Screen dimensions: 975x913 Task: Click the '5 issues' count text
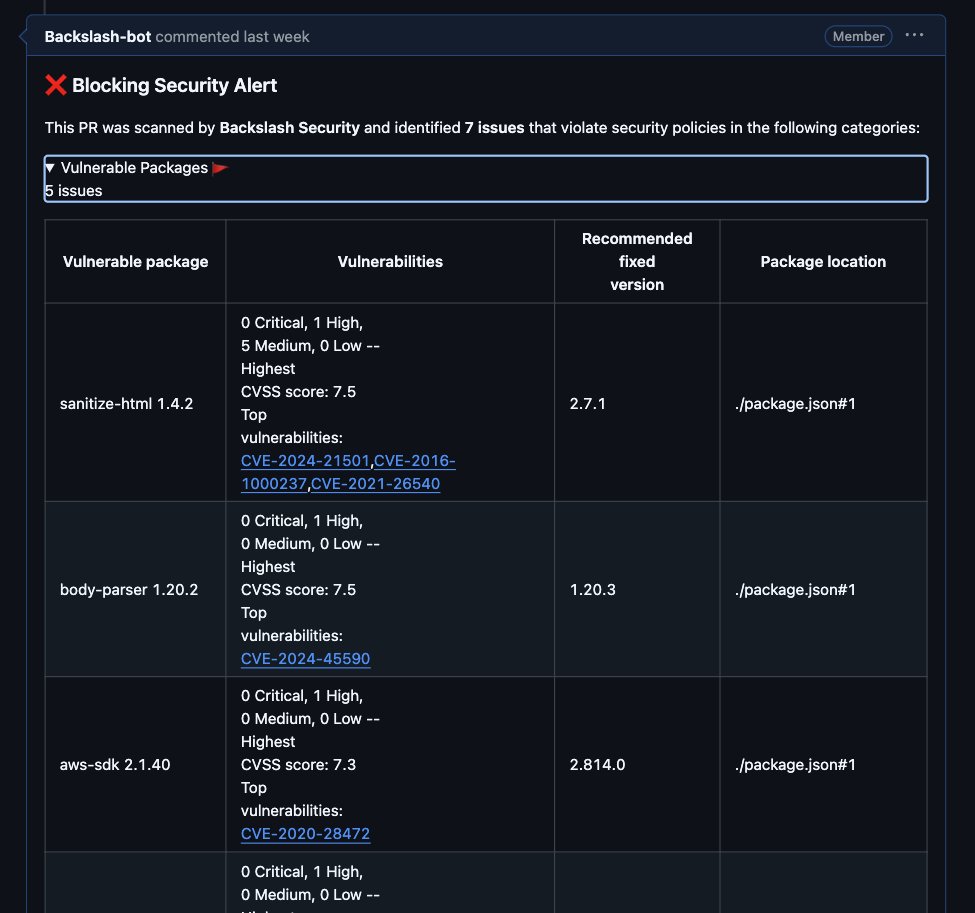[73, 191]
